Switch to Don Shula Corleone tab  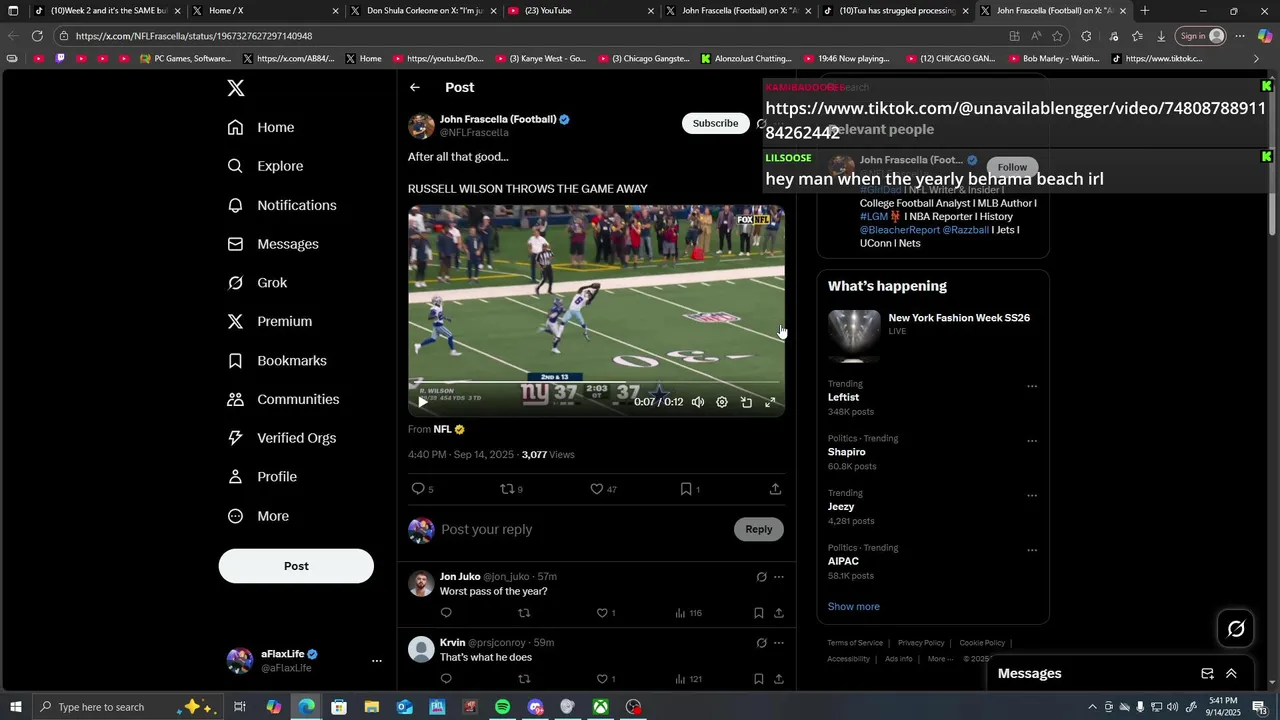(x=422, y=11)
